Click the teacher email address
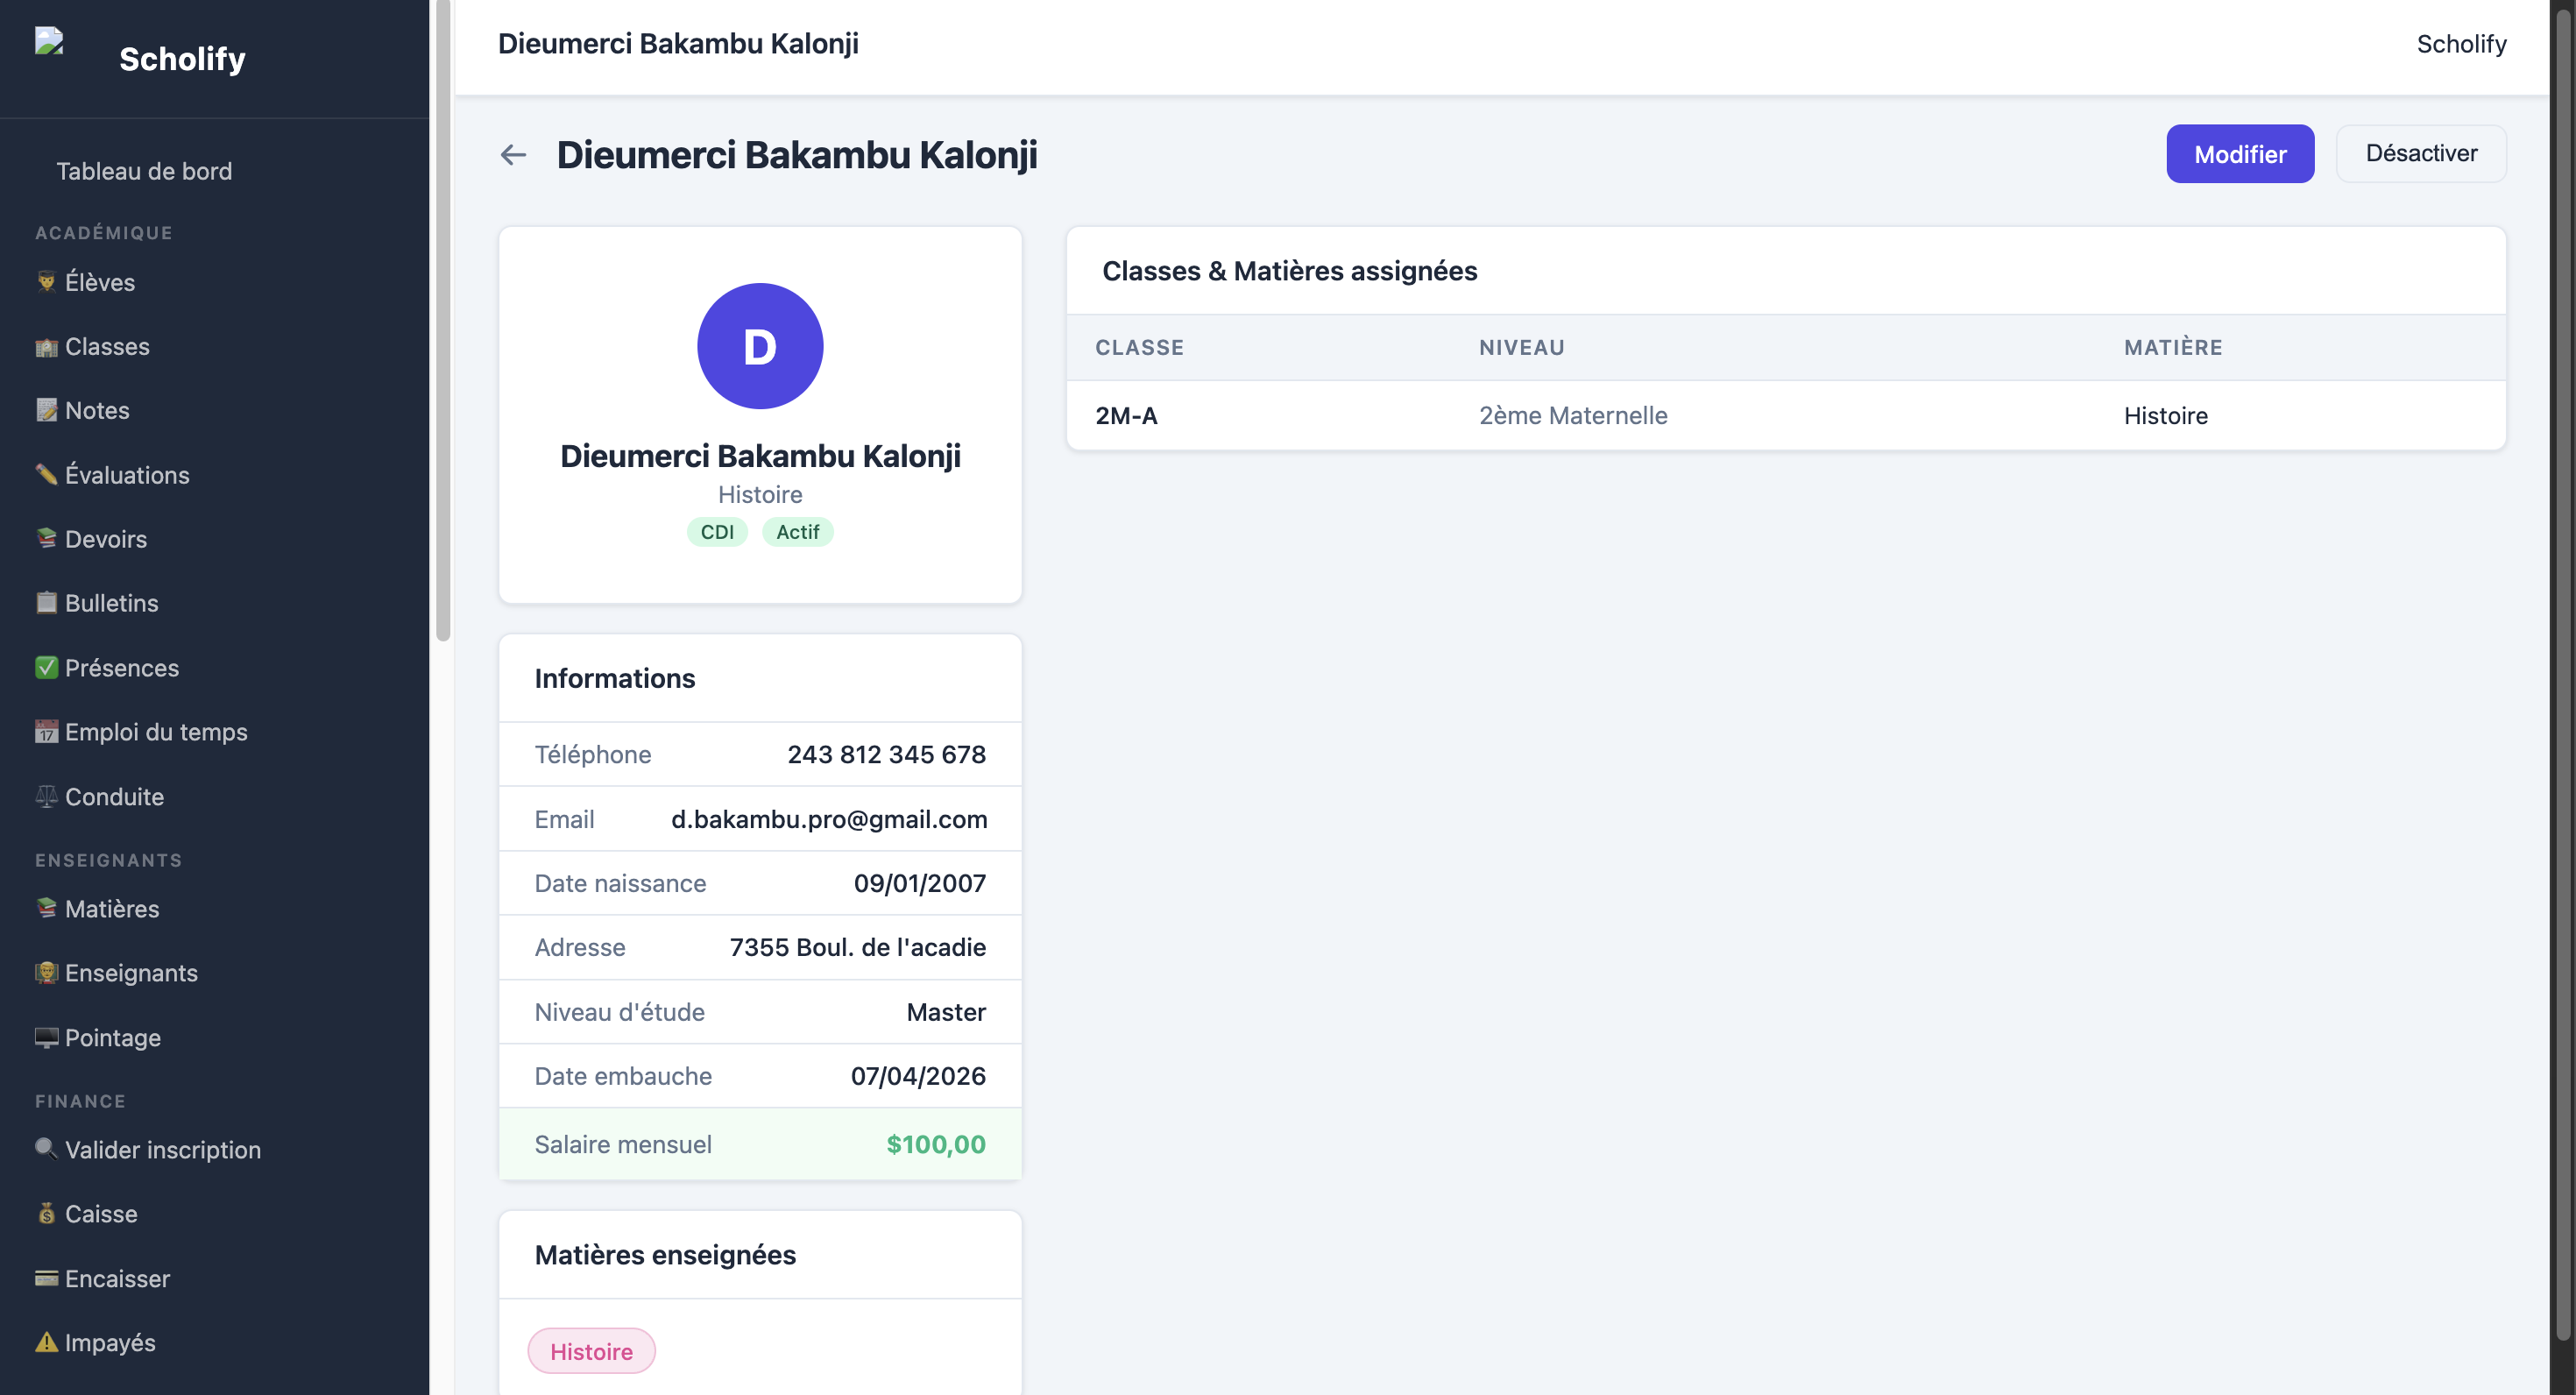The height and width of the screenshot is (1395, 2576). pyautogui.click(x=829, y=819)
